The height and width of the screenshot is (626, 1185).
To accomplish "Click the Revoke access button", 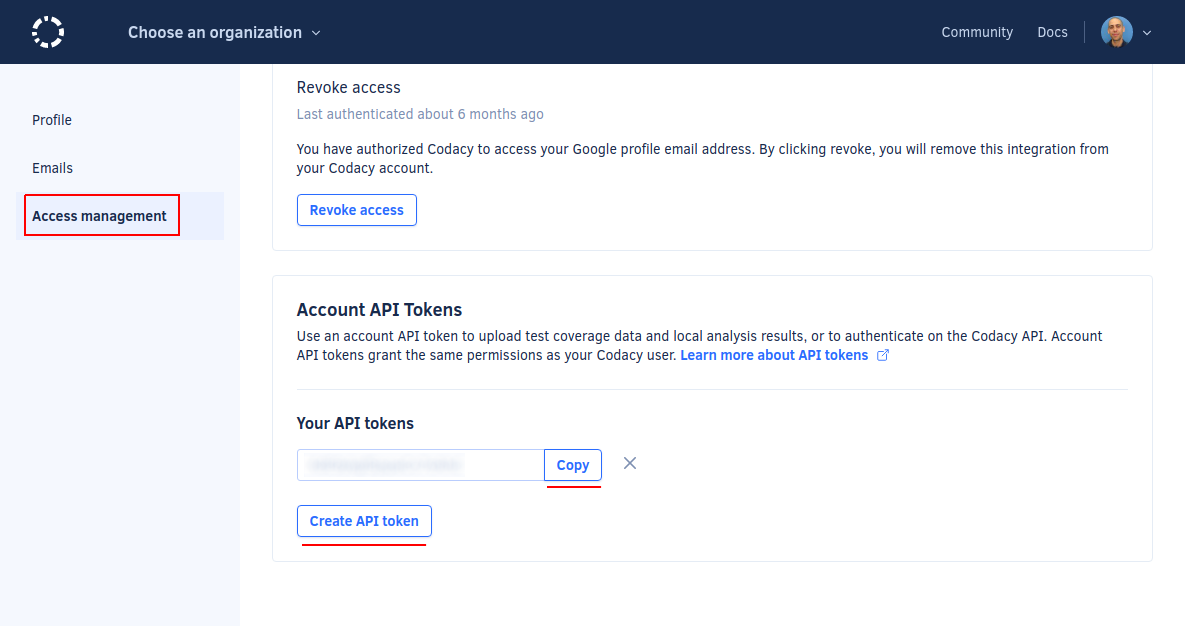I will [x=357, y=210].
